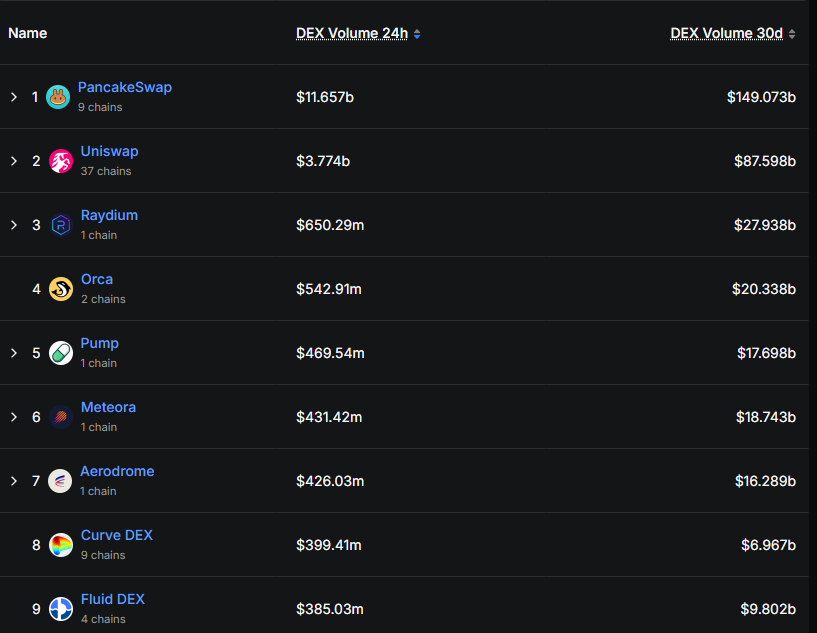
Task: Click the Orca yellow logo icon
Action: click(x=61, y=289)
